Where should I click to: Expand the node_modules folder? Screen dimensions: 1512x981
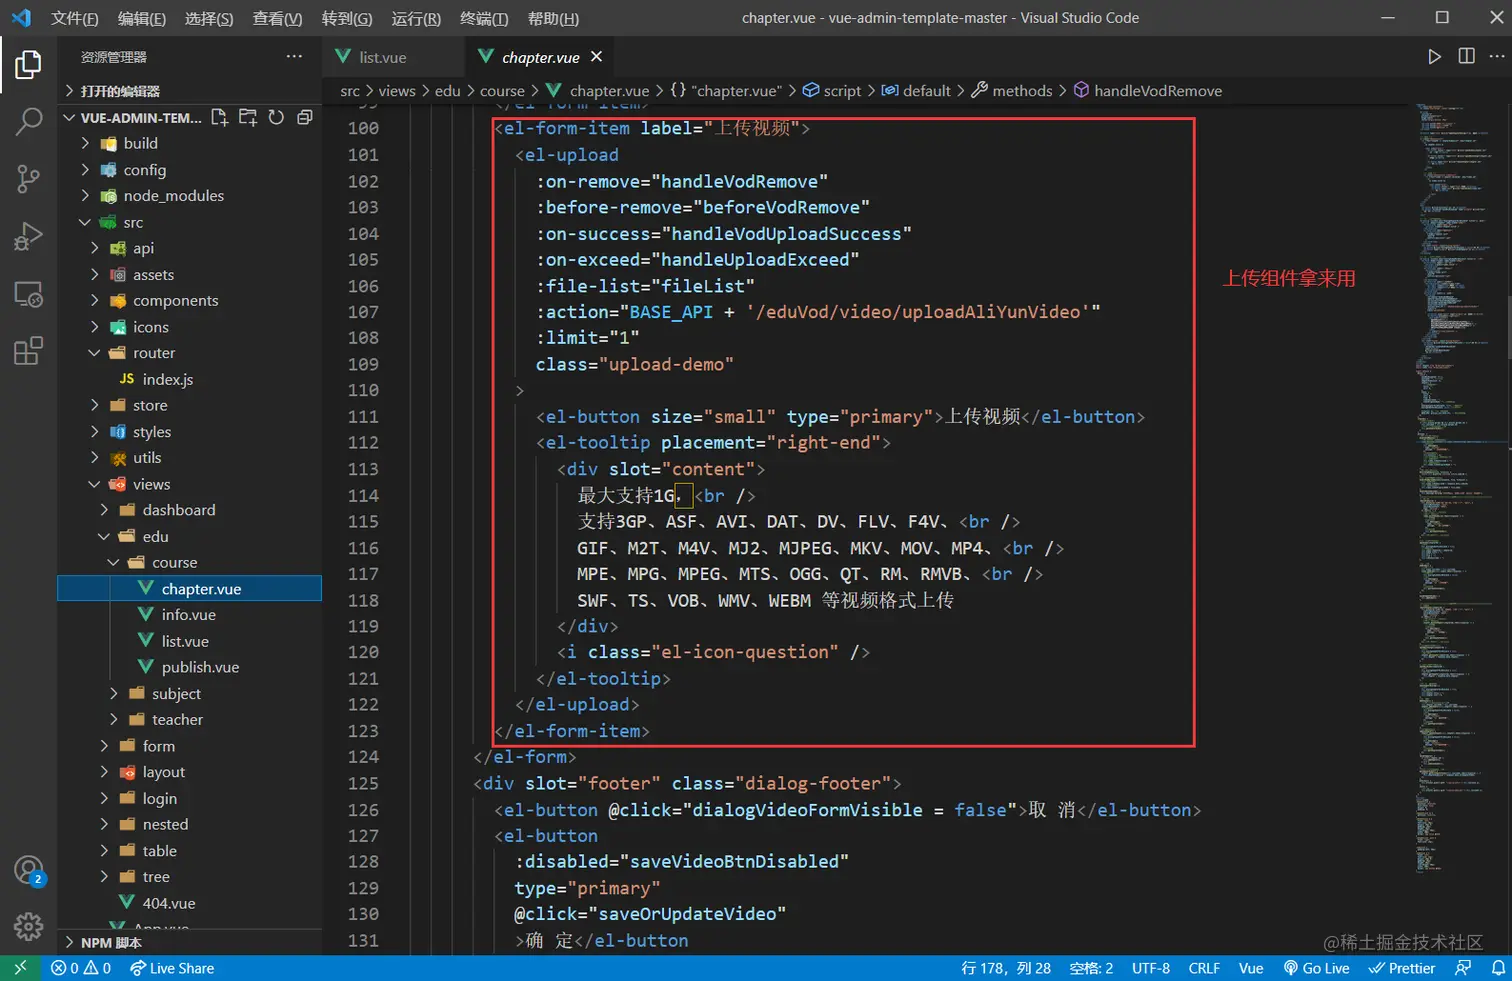pyautogui.click(x=190, y=196)
